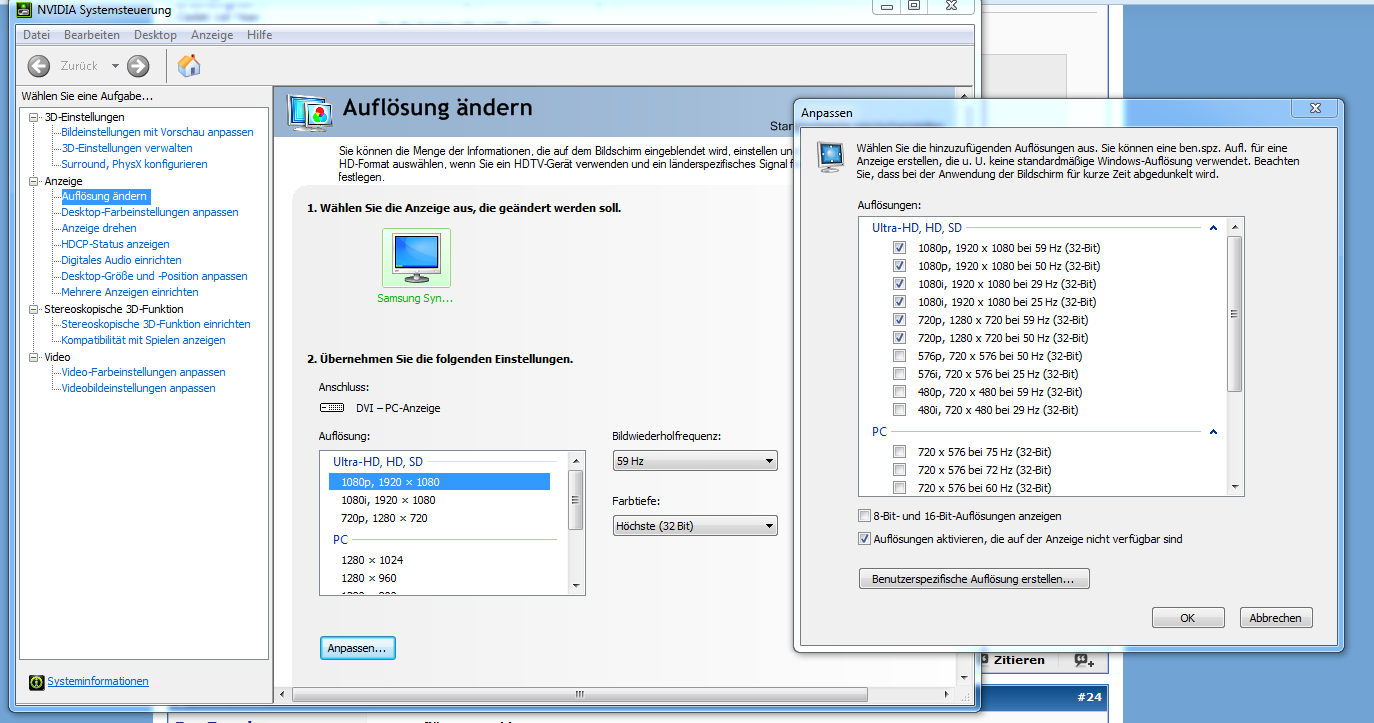
Task: Check 720 x 576 bei 75 Hz
Action: point(900,452)
